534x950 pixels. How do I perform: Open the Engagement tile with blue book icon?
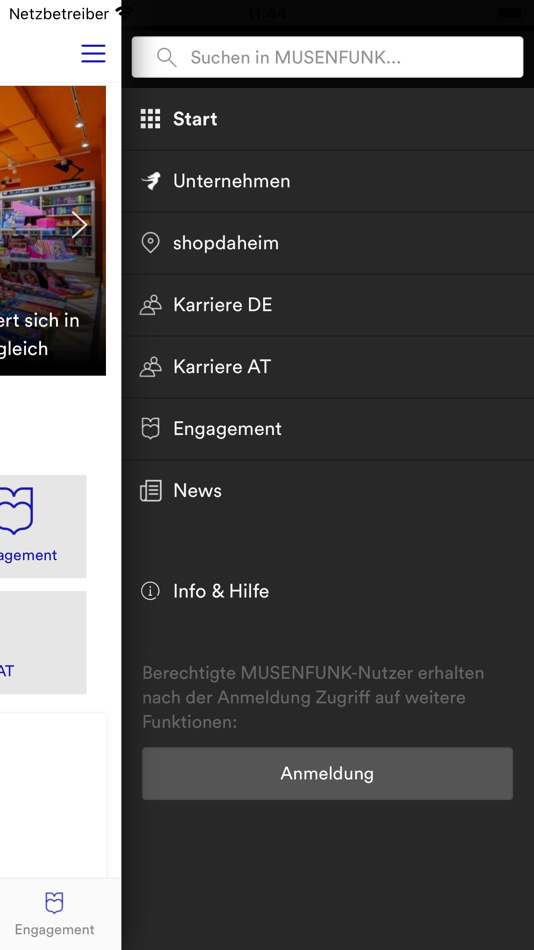pyautogui.click(x=43, y=526)
